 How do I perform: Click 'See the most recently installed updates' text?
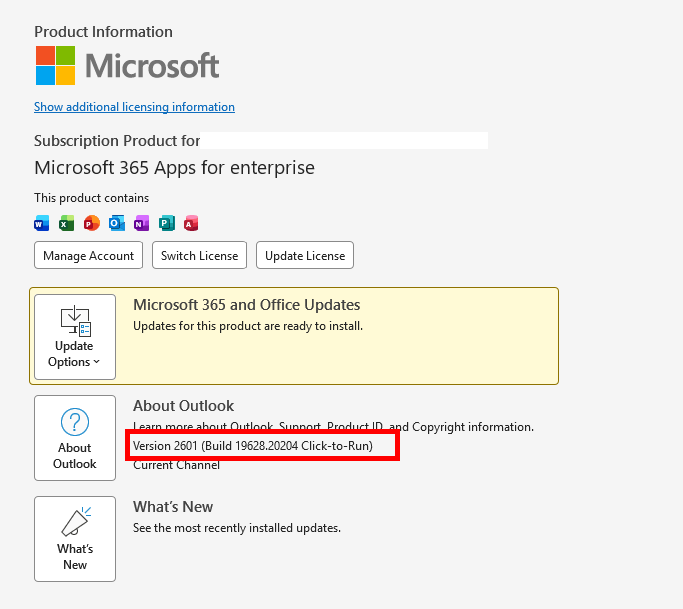[237, 528]
